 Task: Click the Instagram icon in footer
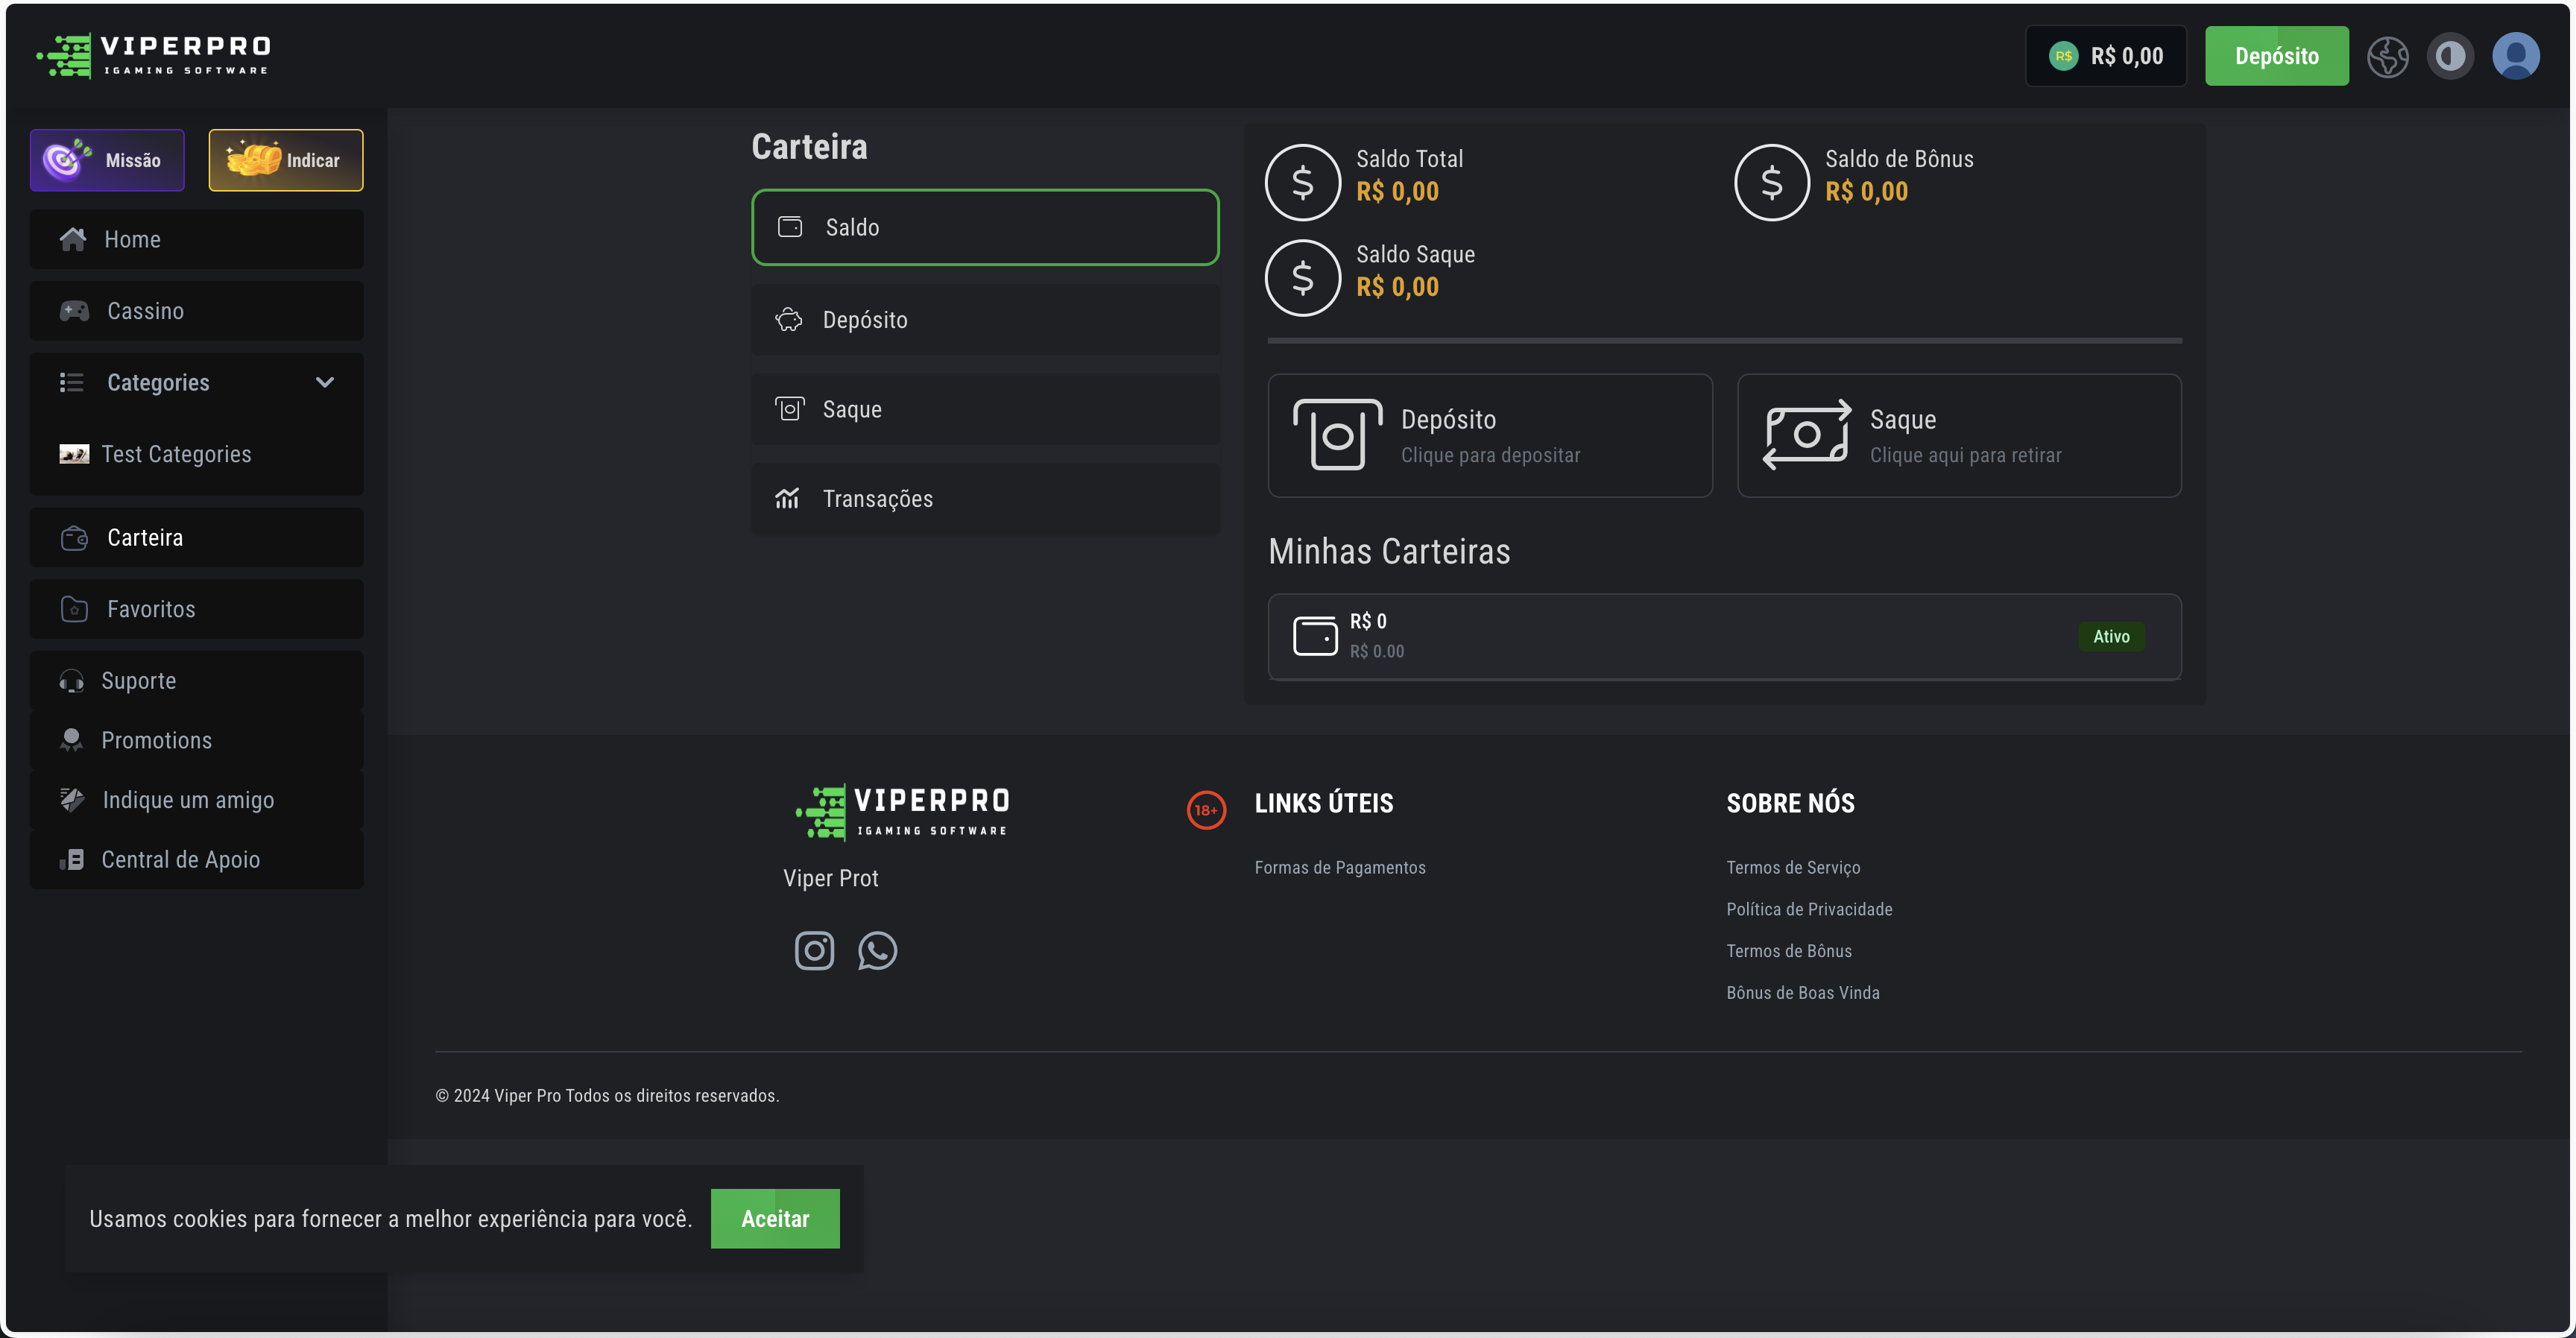pyautogui.click(x=814, y=950)
